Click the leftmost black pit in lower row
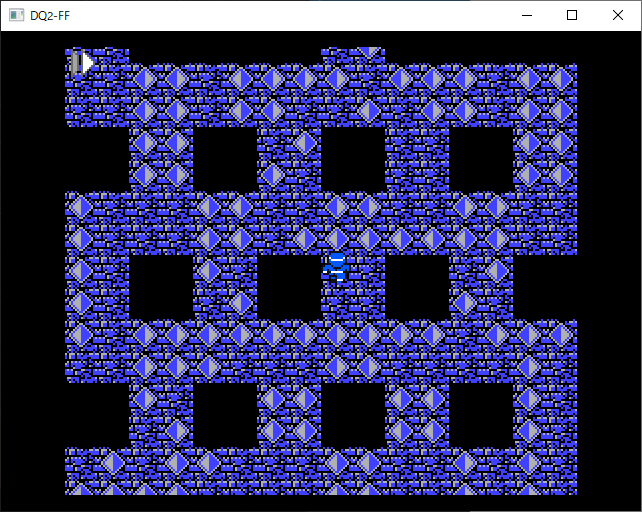Screen dimensions: 642x512 [224, 416]
